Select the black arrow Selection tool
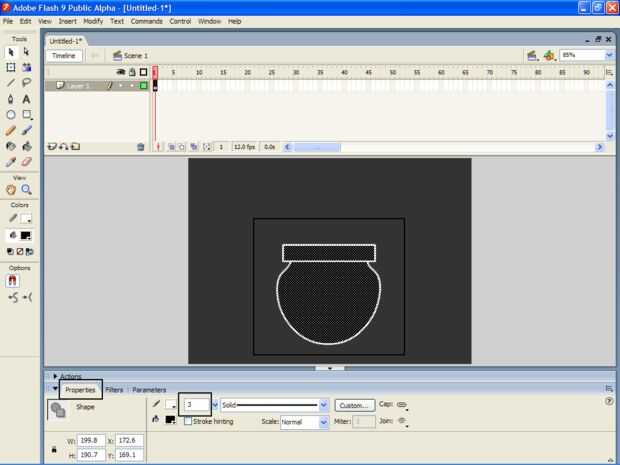 click(x=11, y=52)
